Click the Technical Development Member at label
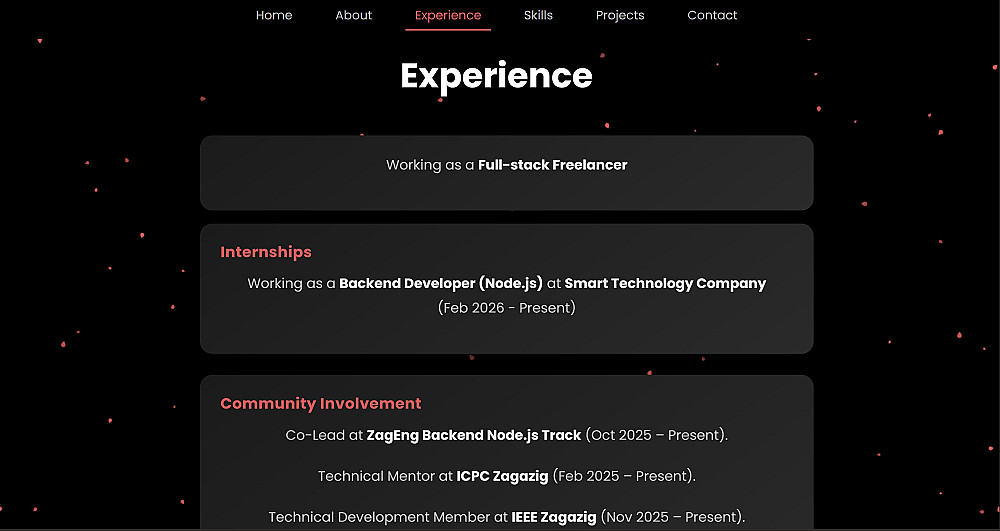The image size is (1000, 531). tap(388, 517)
